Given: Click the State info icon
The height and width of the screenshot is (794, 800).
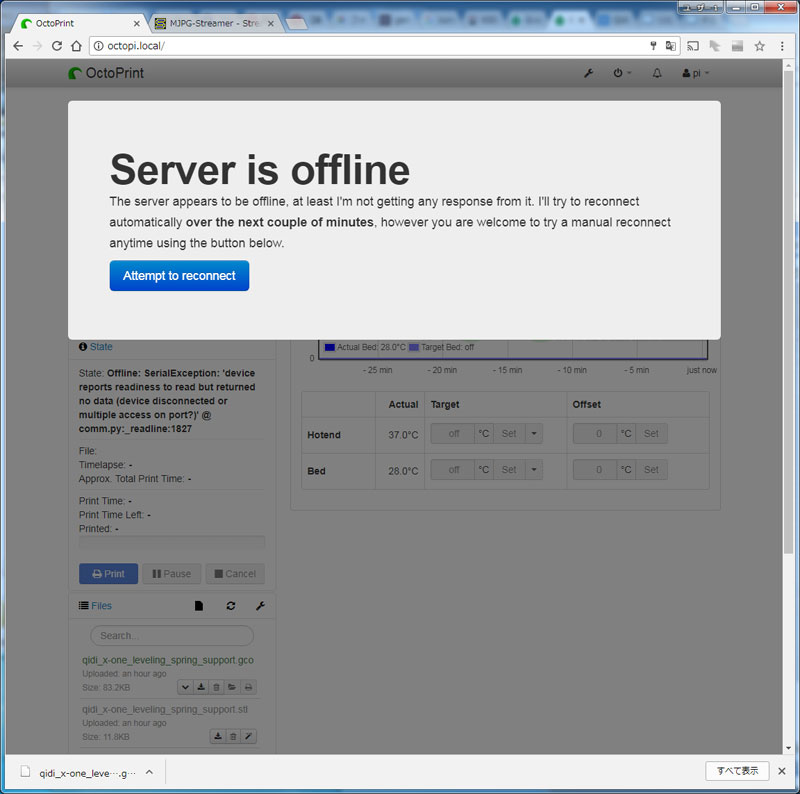Looking at the screenshot, I should point(83,346).
